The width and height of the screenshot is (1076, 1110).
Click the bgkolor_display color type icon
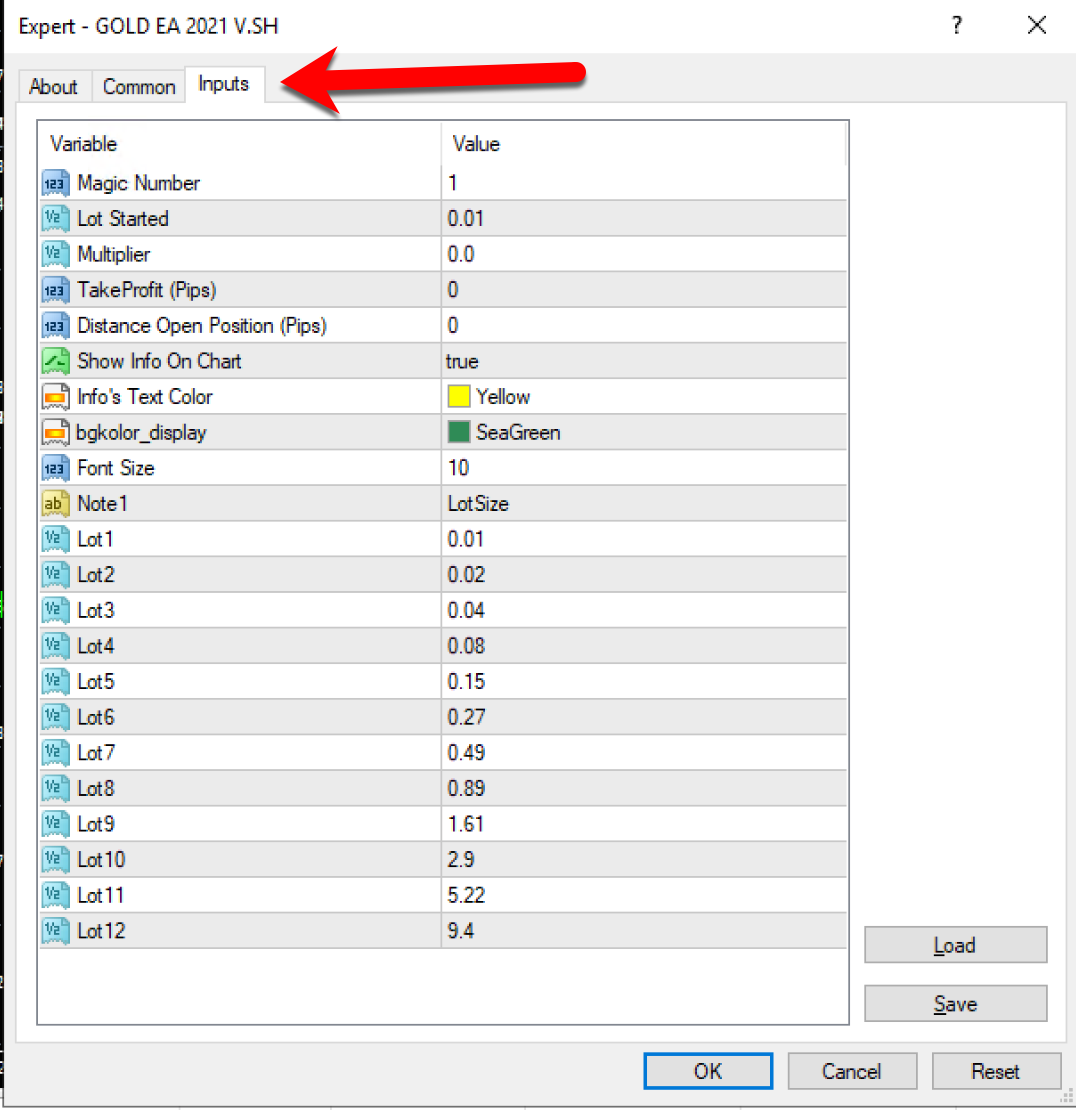coord(55,433)
